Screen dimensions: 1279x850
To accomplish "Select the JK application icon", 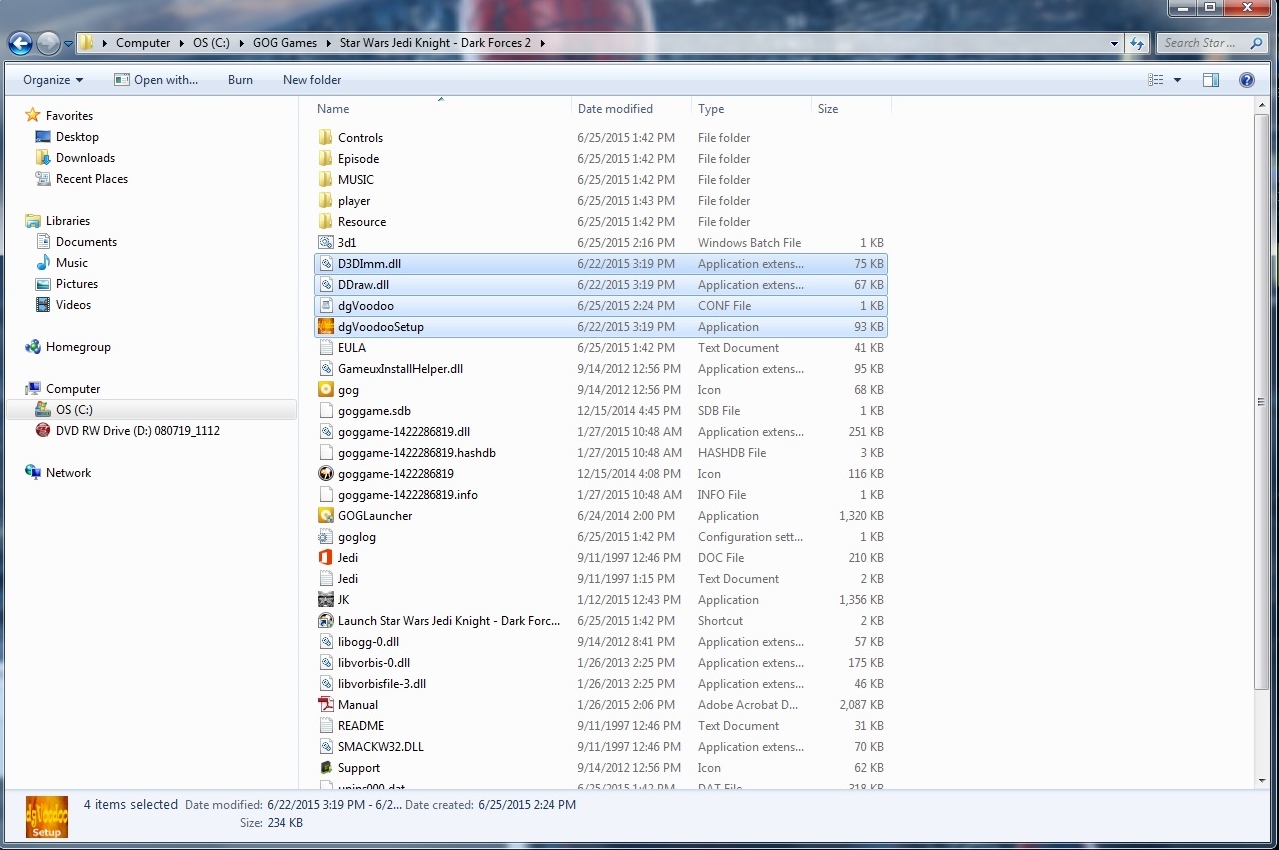I will [x=325, y=600].
